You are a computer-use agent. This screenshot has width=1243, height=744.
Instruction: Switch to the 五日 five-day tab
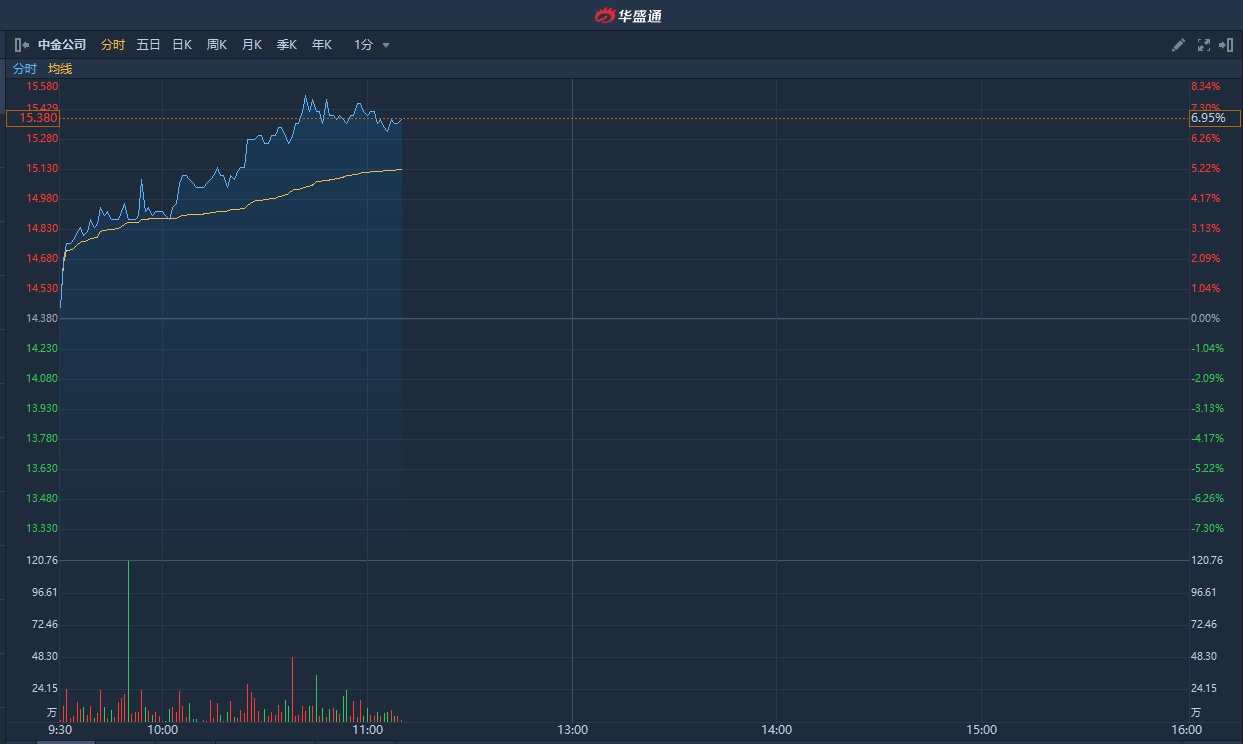pyautogui.click(x=148, y=45)
